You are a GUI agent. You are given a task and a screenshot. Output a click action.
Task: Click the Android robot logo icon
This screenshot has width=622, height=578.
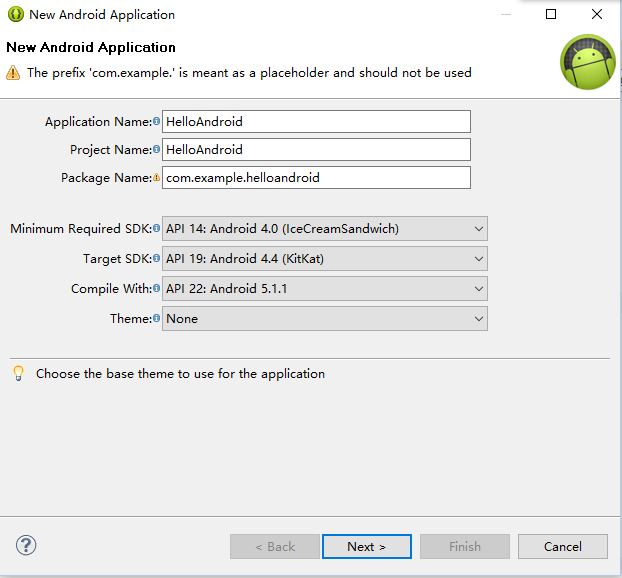click(x=587, y=62)
